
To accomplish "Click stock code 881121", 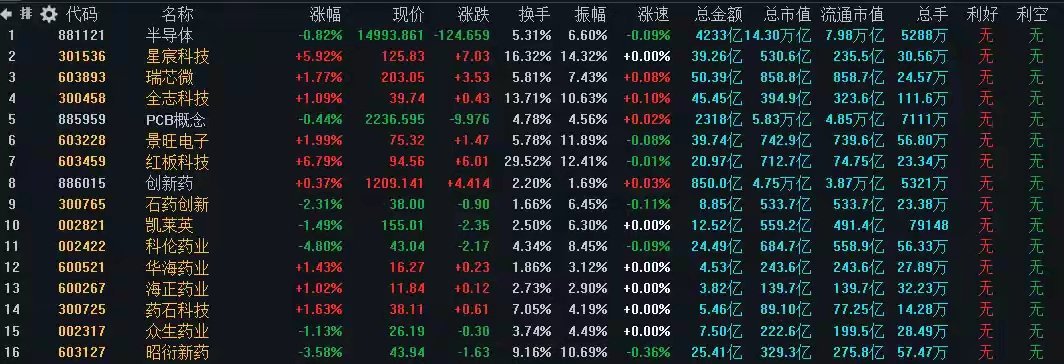I will click(x=82, y=35).
